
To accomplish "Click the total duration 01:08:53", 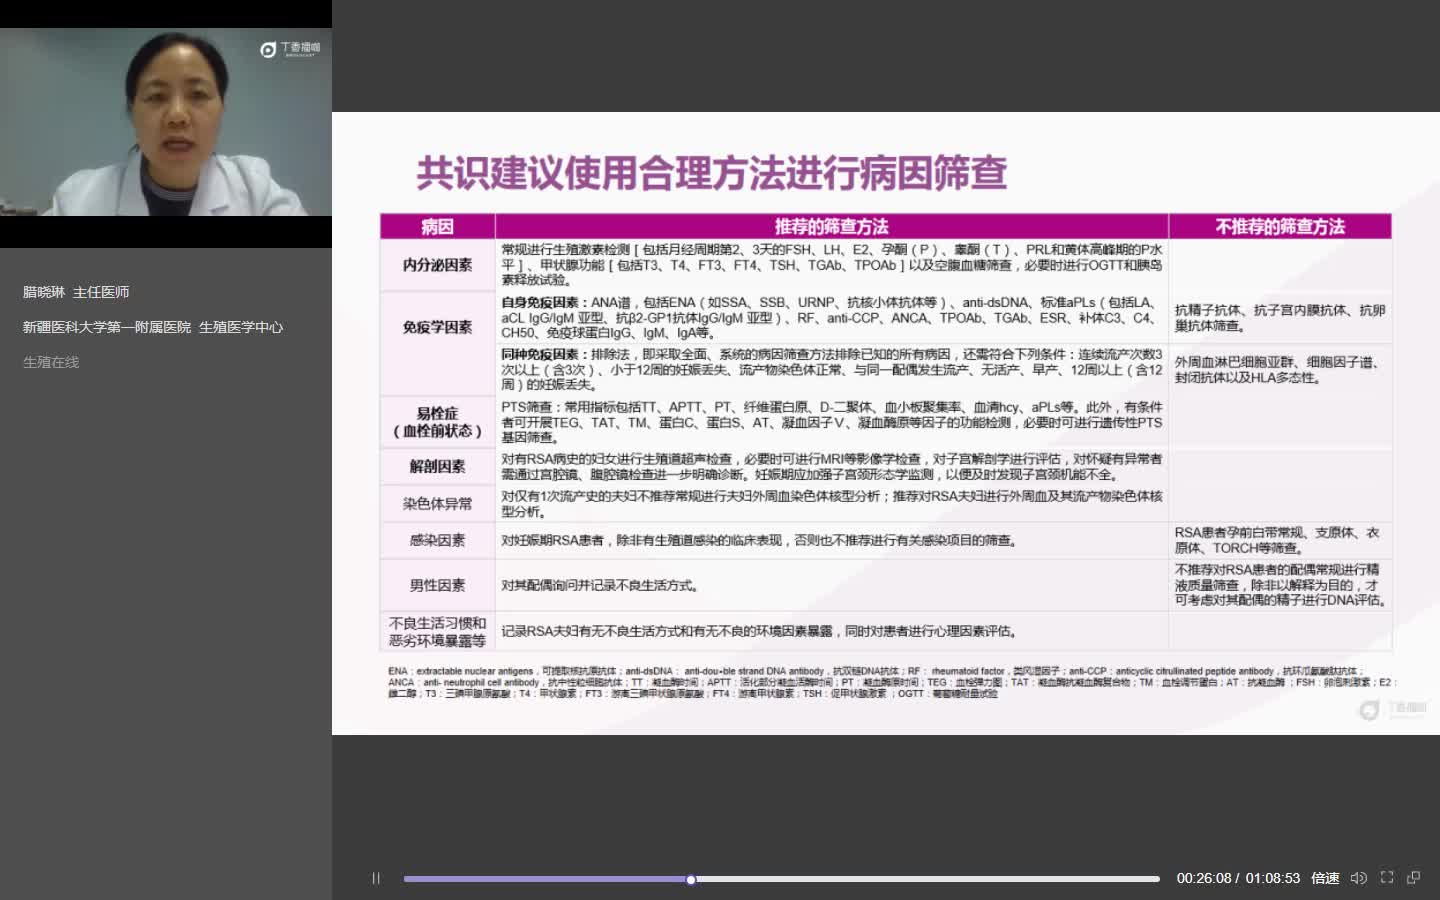I will pos(1272,878).
